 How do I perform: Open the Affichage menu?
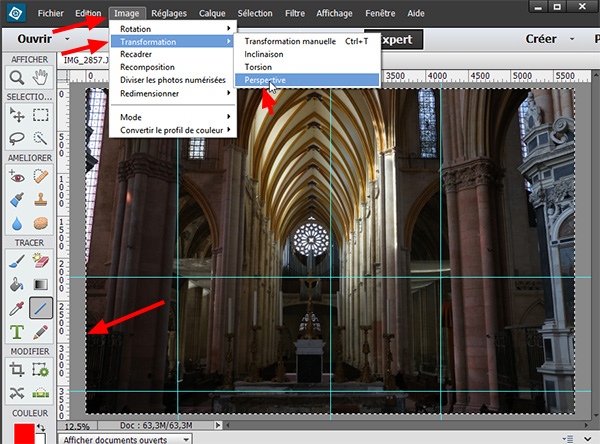[x=334, y=13]
